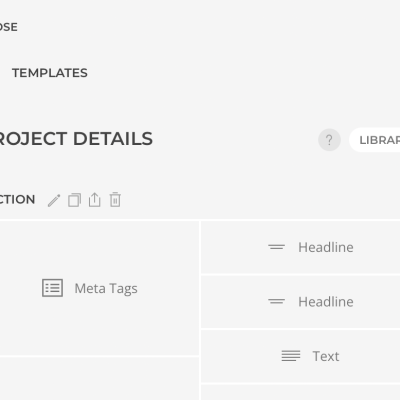Duplicate the section using the copy icon
Image resolution: width=400 pixels, height=400 pixels.
point(74,200)
